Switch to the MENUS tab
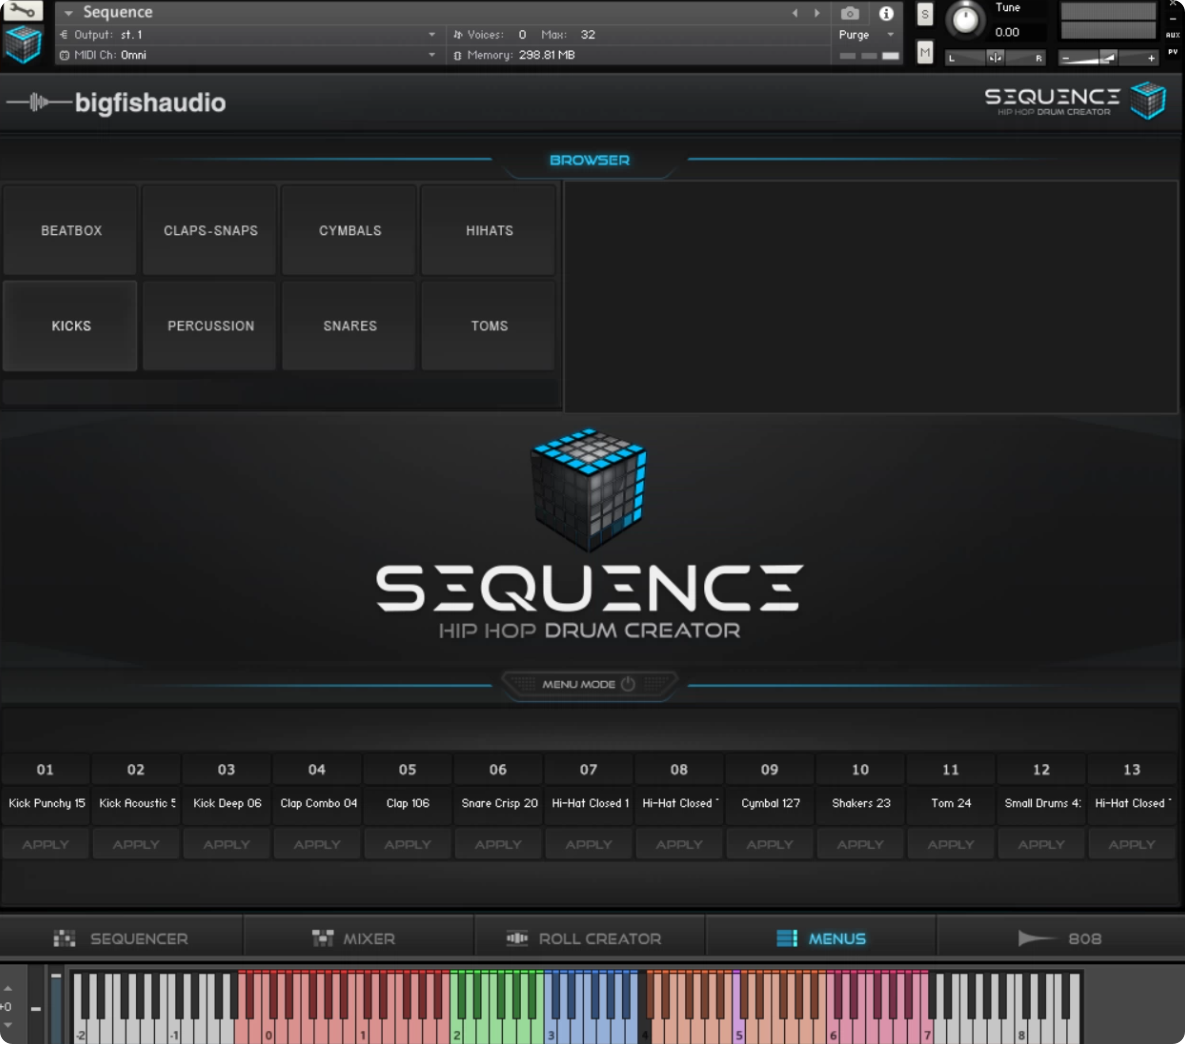 point(821,938)
